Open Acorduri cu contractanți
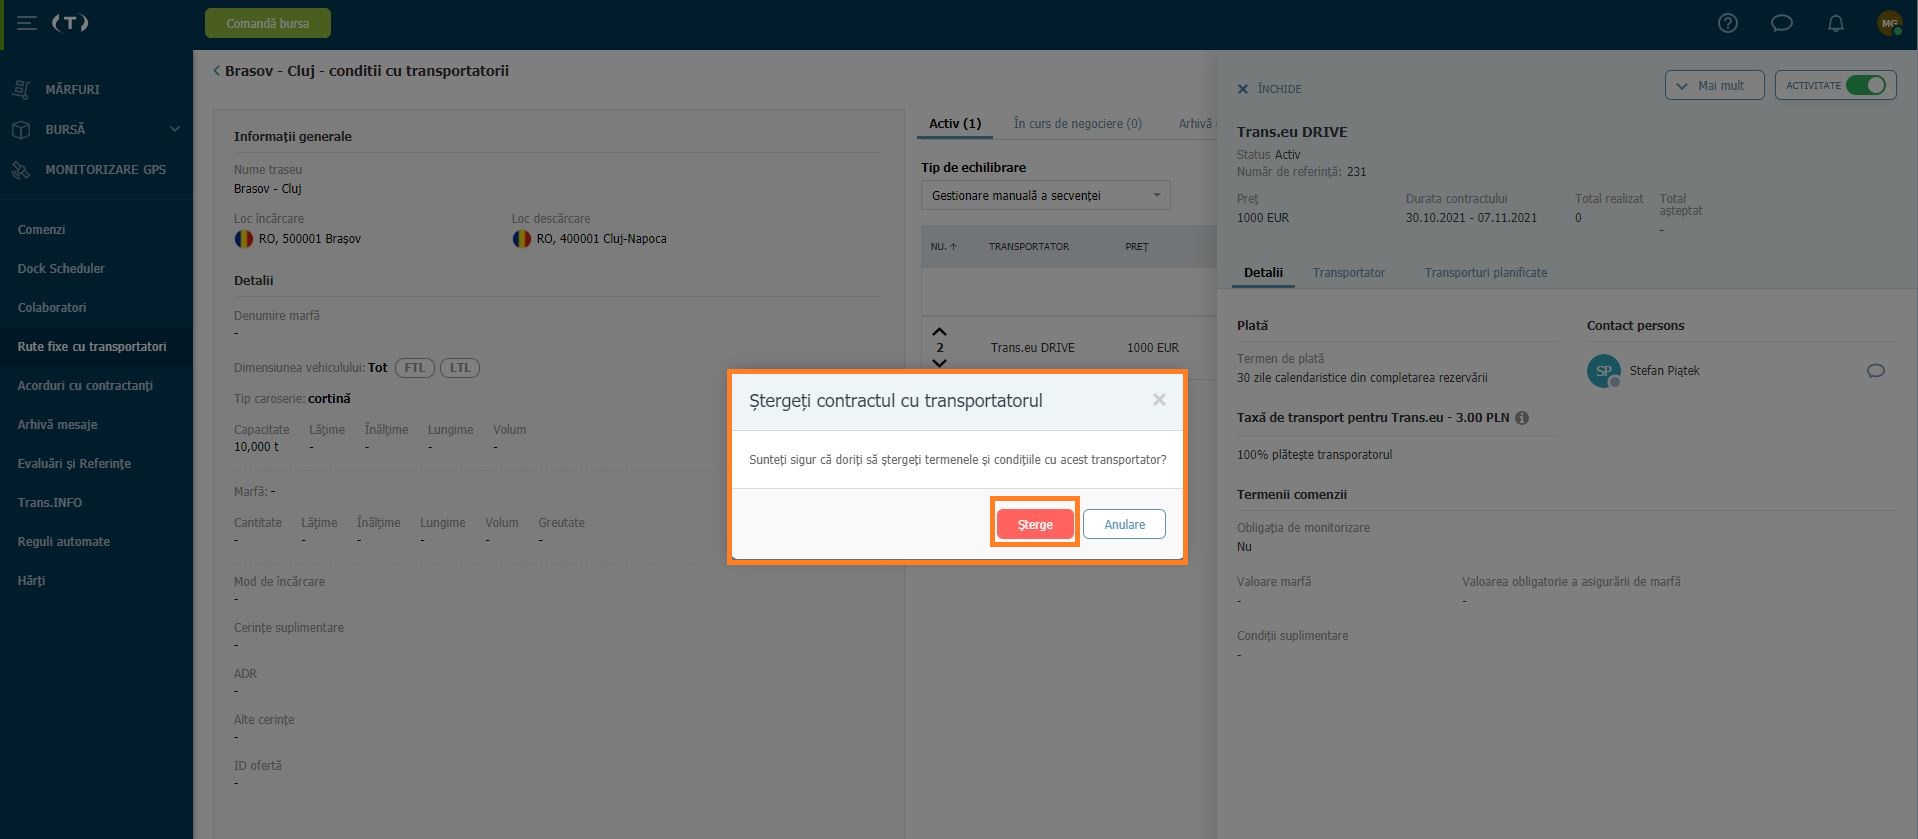This screenshot has height=839, width=1918. pos(85,385)
